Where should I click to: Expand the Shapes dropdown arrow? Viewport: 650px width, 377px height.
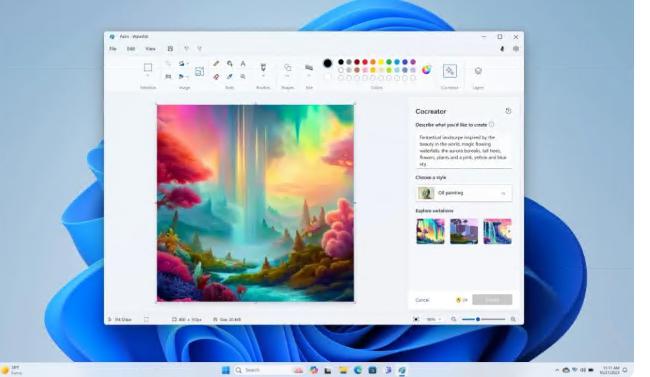coord(287,76)
